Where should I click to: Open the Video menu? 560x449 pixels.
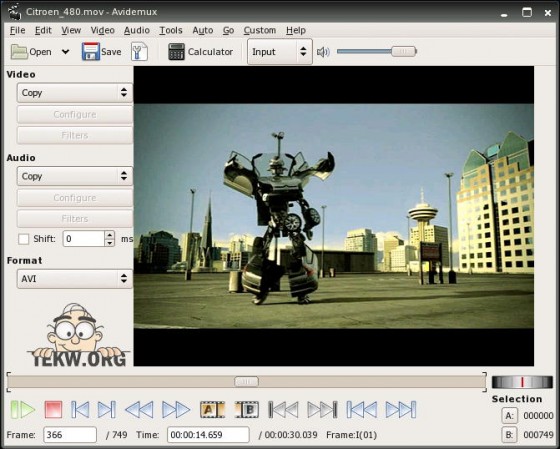(x=102, y=30)
